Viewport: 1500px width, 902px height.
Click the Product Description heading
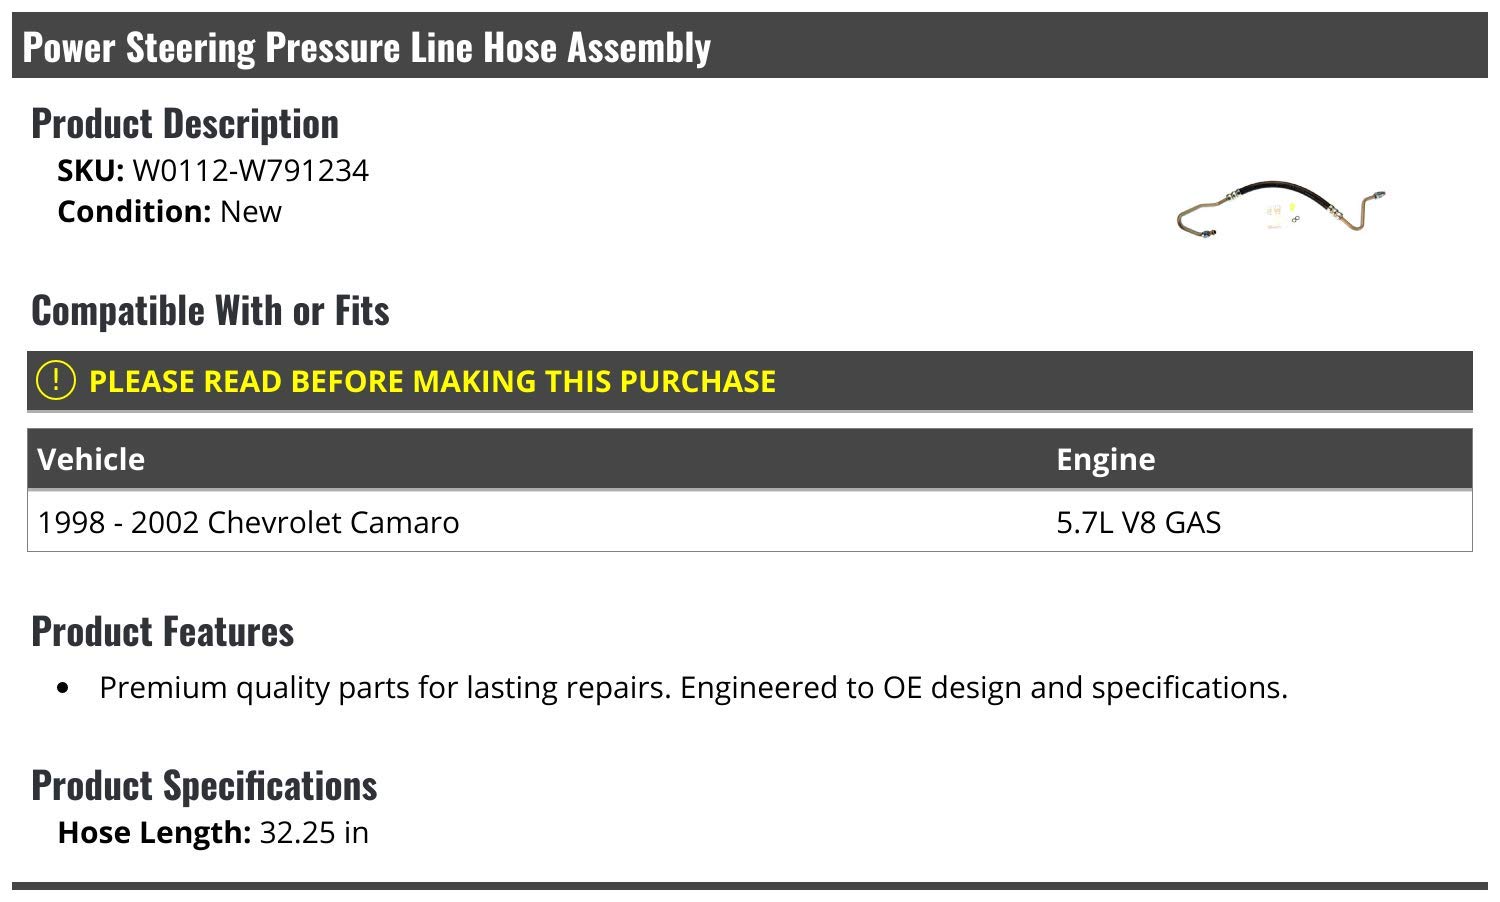pos(185,124)
